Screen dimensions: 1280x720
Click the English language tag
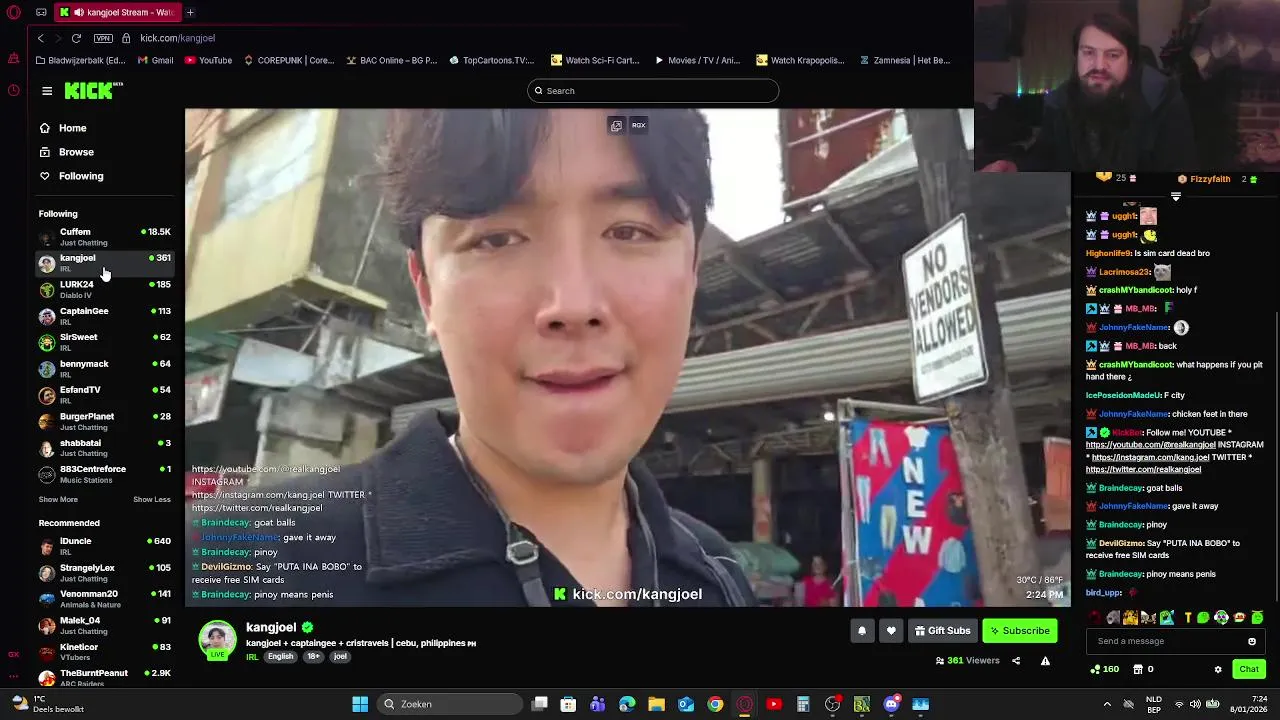(x=280, y=657)
